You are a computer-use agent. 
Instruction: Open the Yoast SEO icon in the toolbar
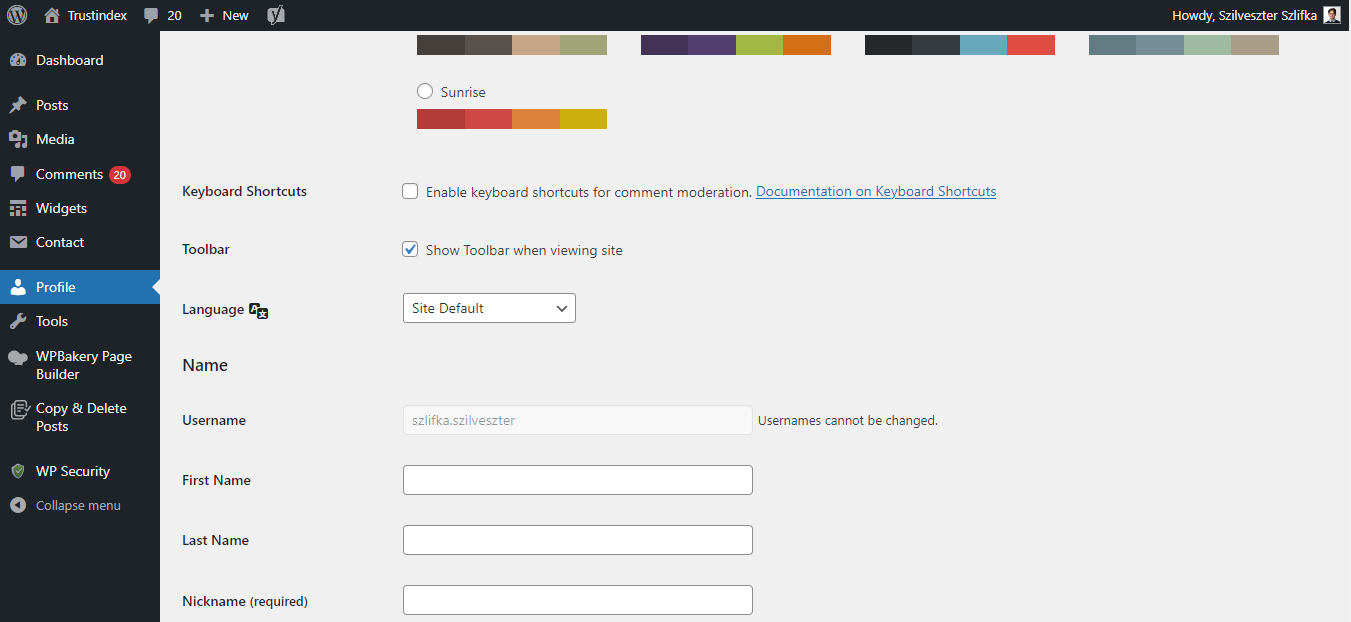click(275, 15)
